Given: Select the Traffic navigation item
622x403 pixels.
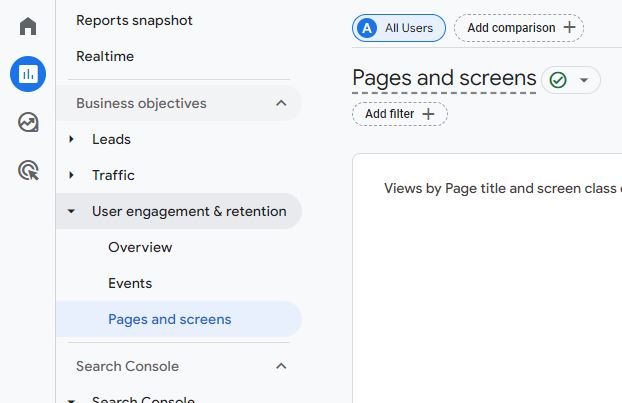Looking at the screenshot, I should (x=113, y=175).
